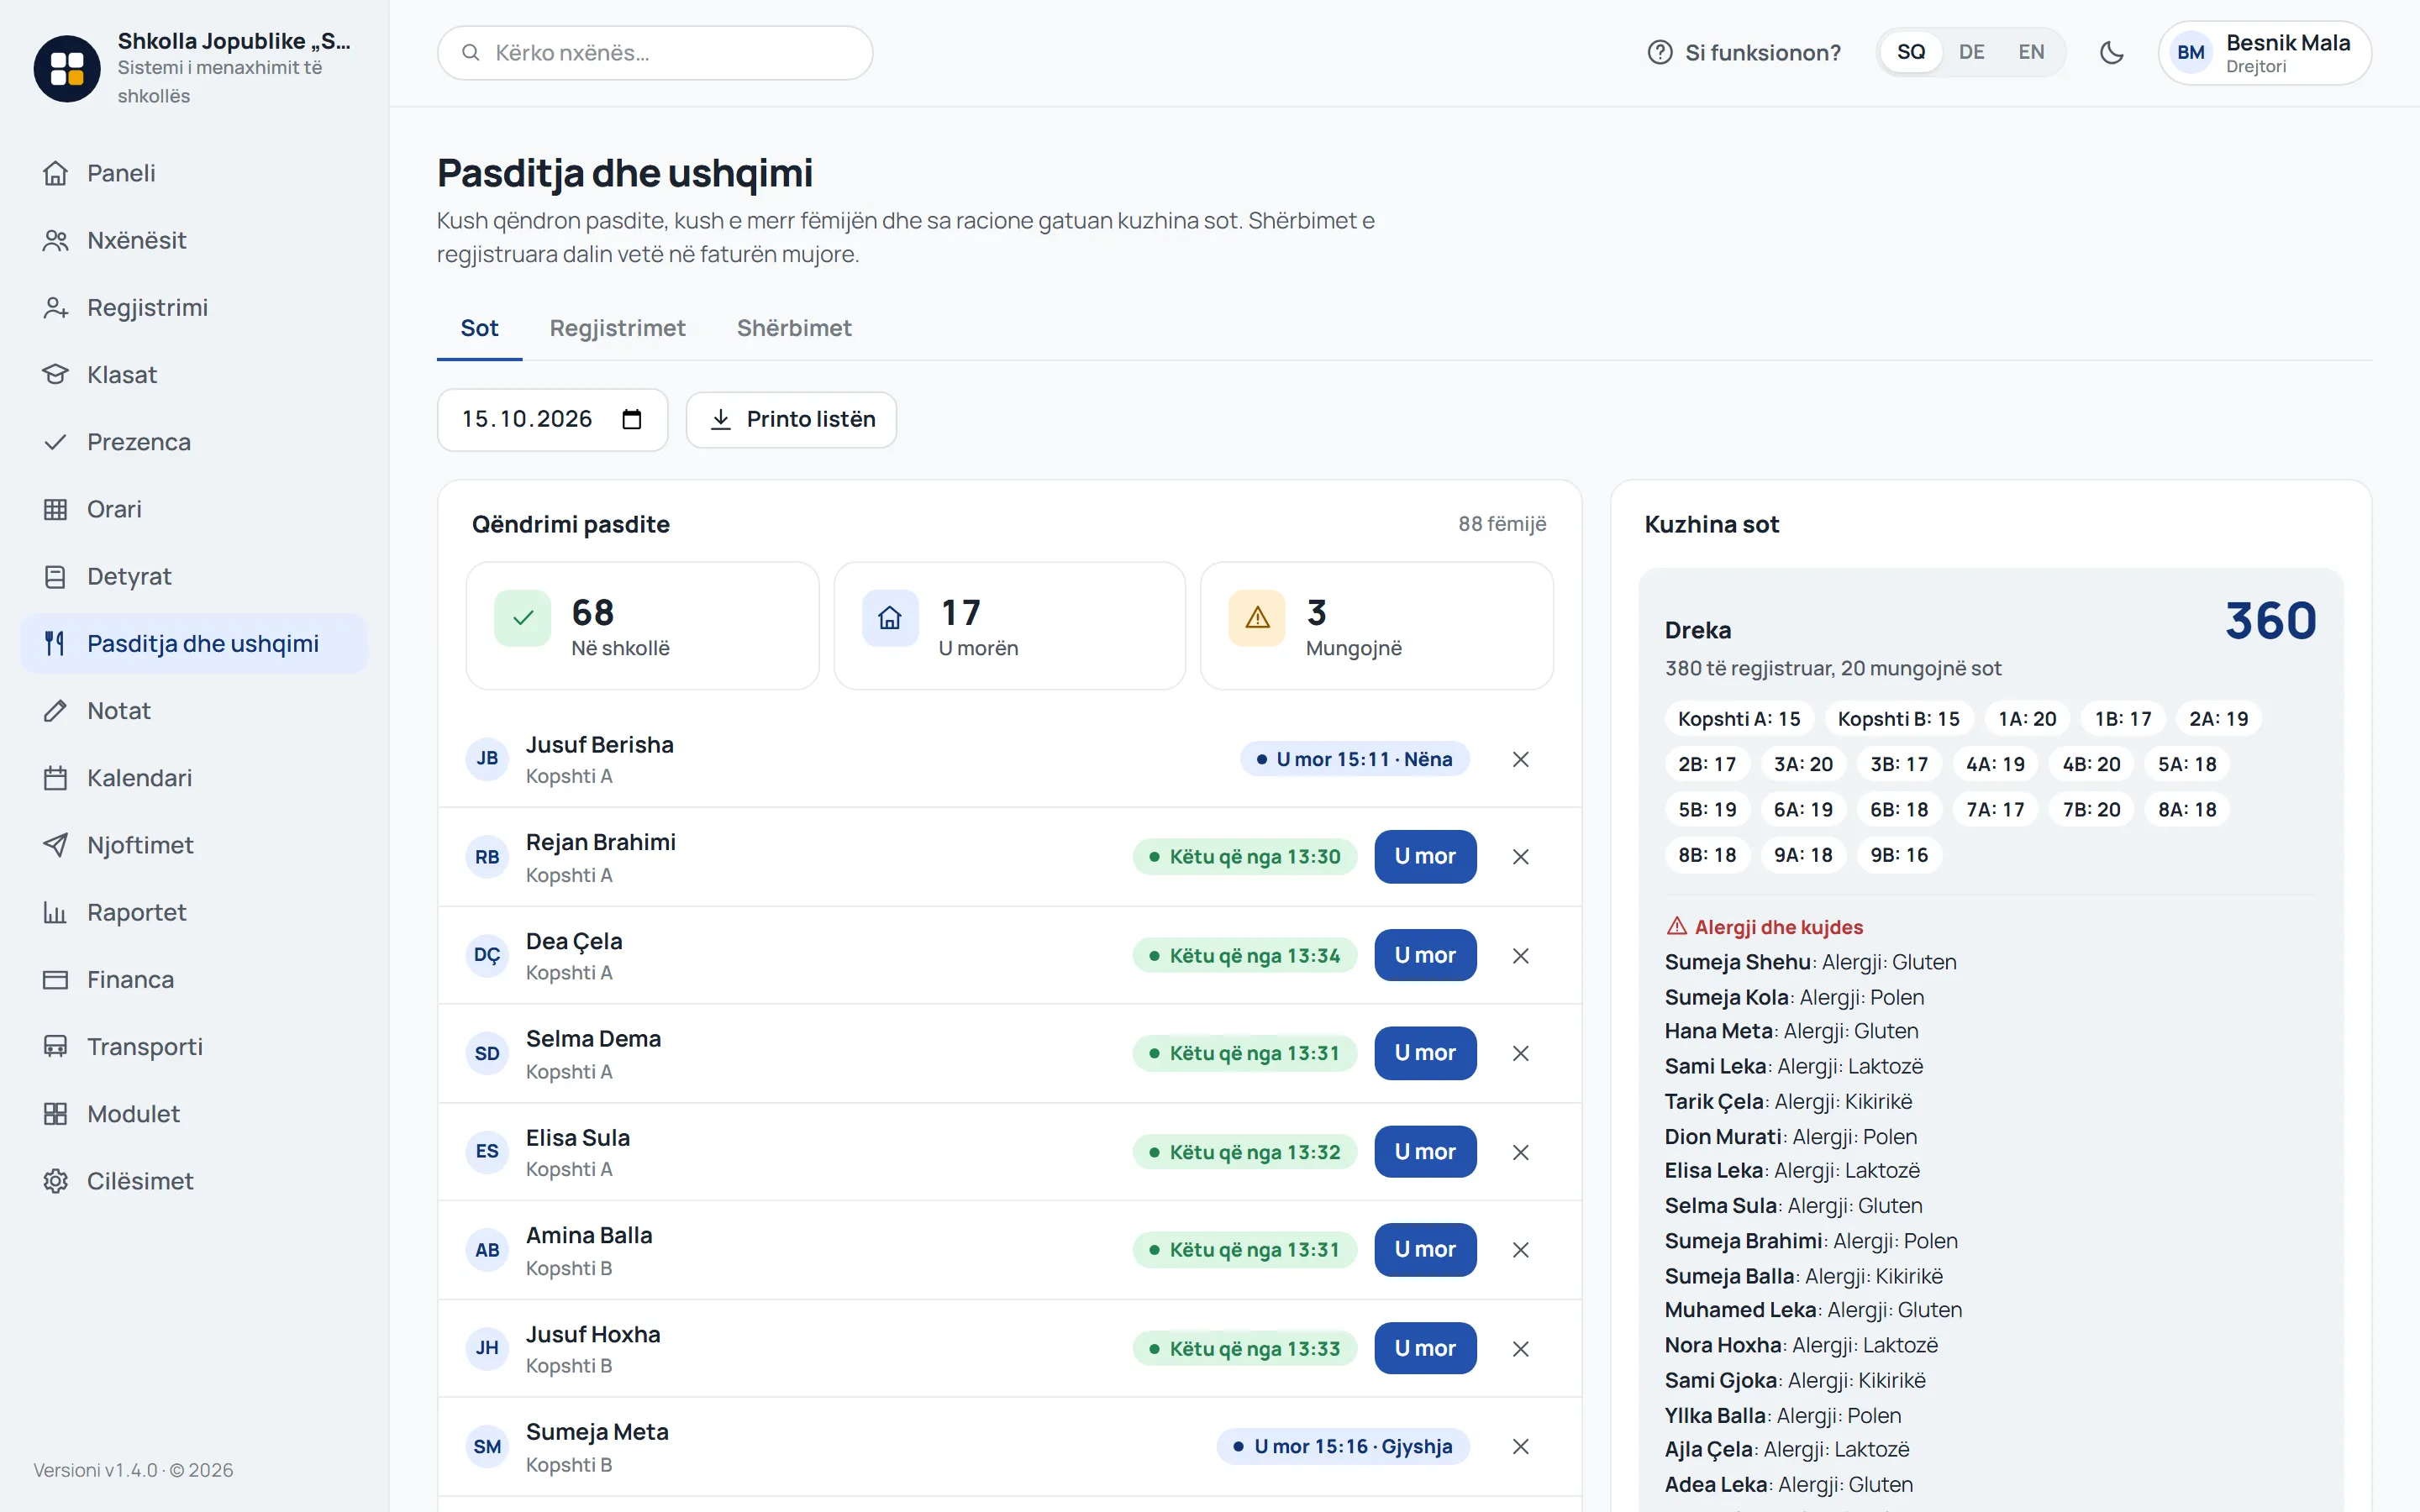Switch to the Regjistrimet tab
2420x1512 pixels.
tap(617, 328)
